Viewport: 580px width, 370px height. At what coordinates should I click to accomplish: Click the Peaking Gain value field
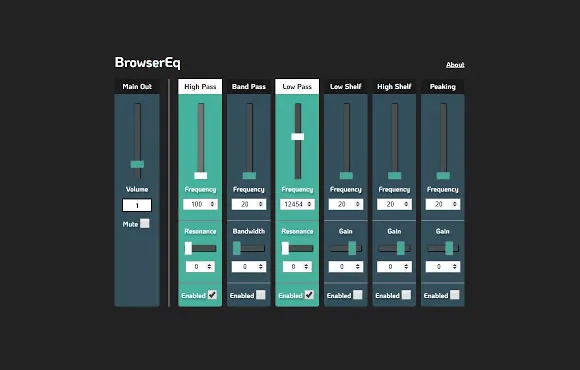(x=442, y=267)
